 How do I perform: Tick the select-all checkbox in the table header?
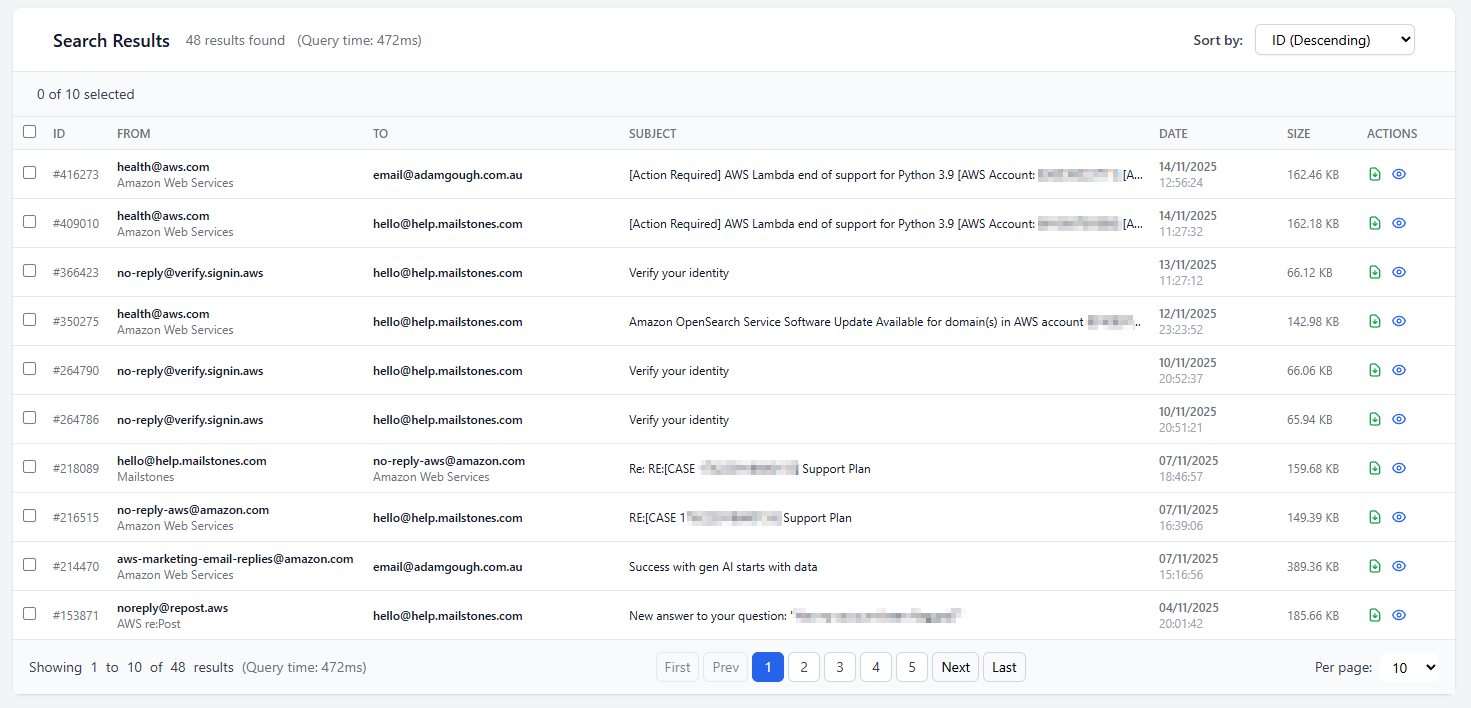30,132
